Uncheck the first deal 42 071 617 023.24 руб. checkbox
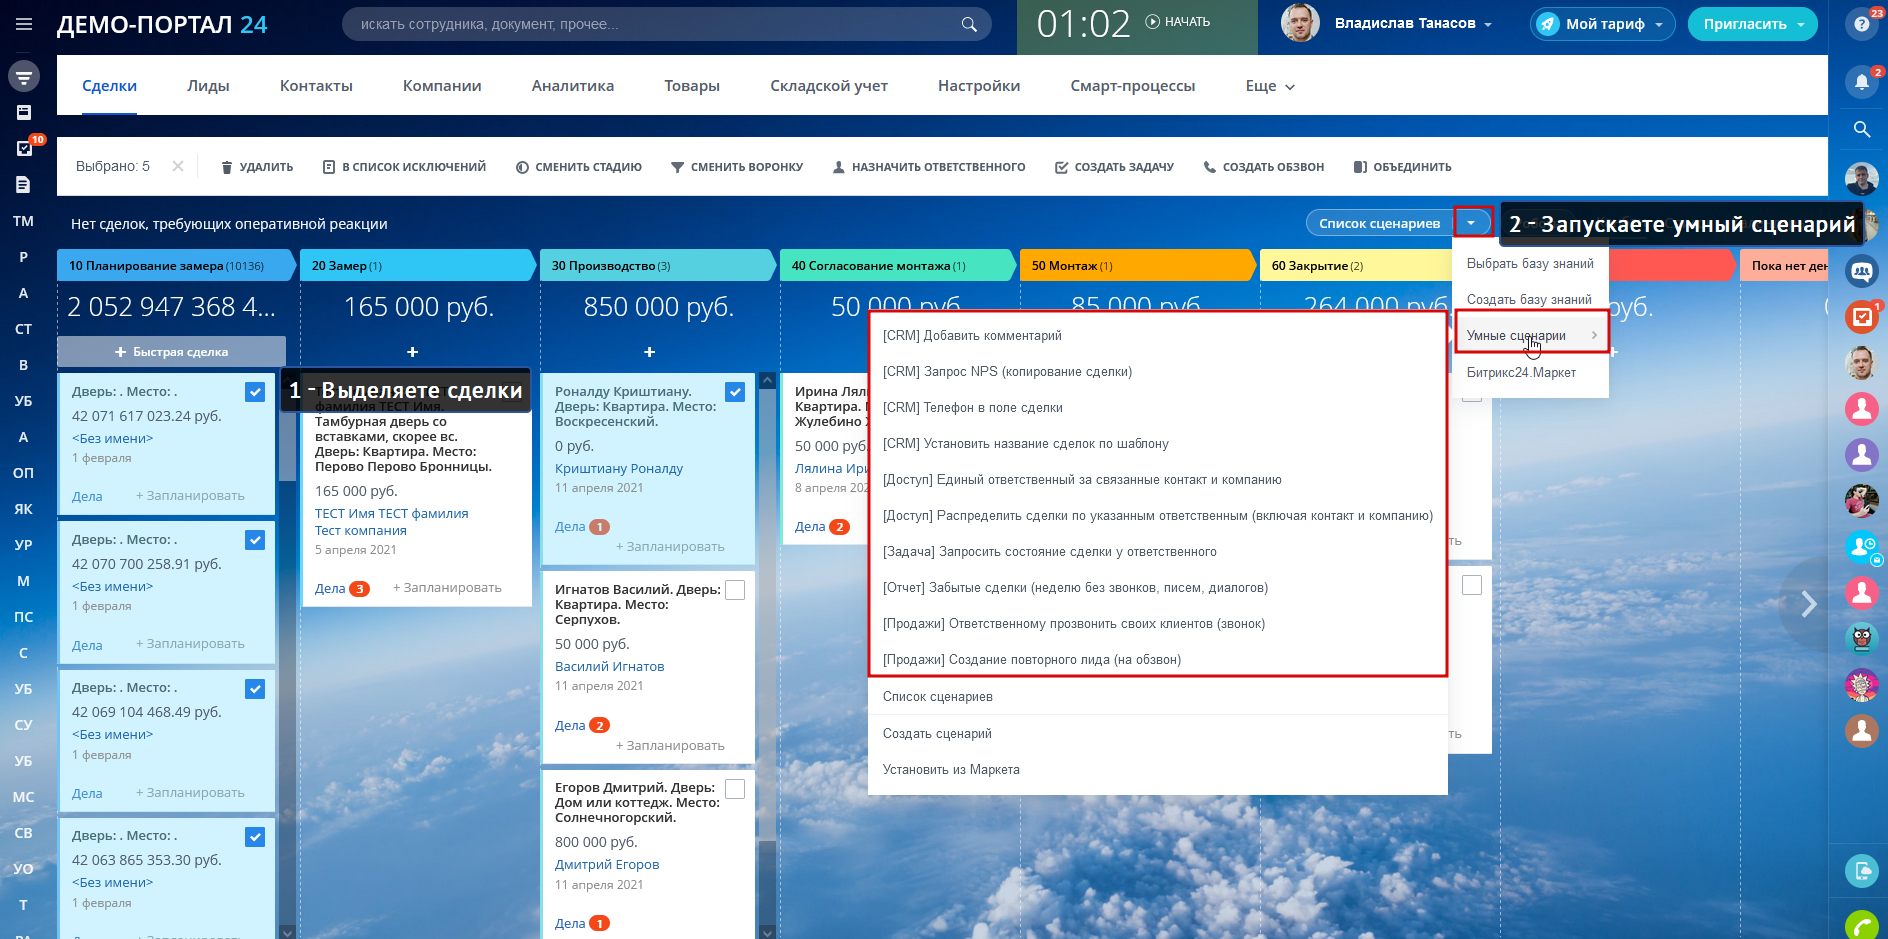Viewport: 1888px width, 939px height. [255, 392]
